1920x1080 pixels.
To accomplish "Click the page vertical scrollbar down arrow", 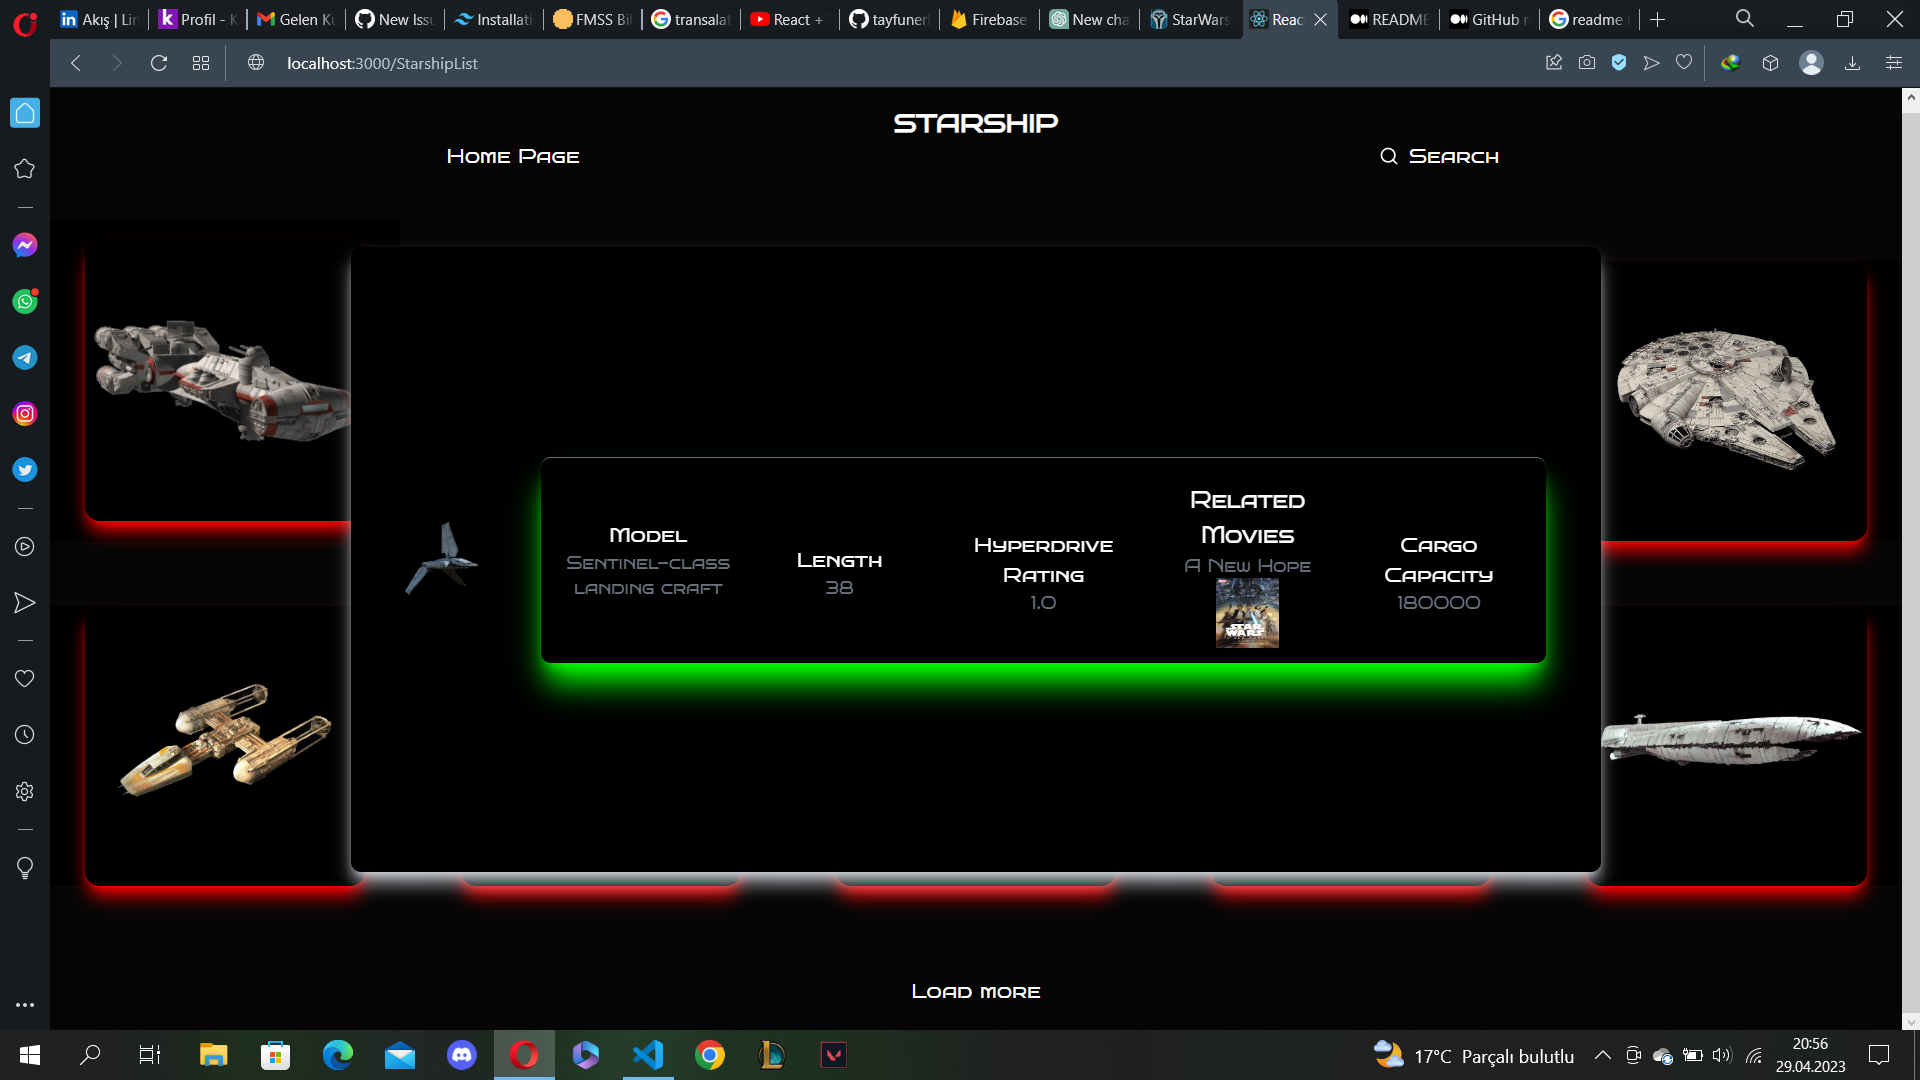I will point(1911,1022).
